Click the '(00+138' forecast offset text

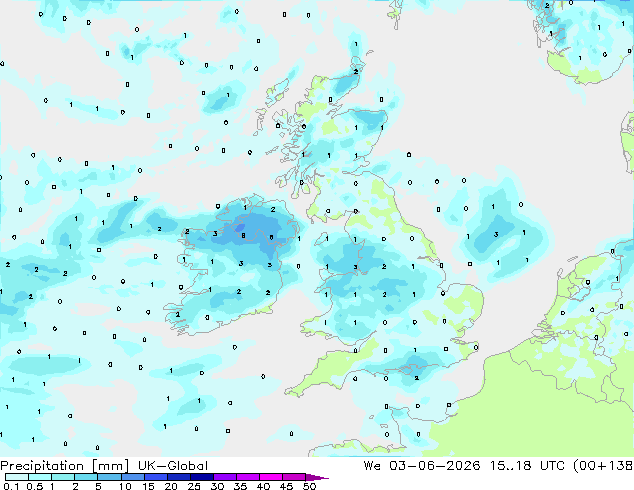click(603, 466)
